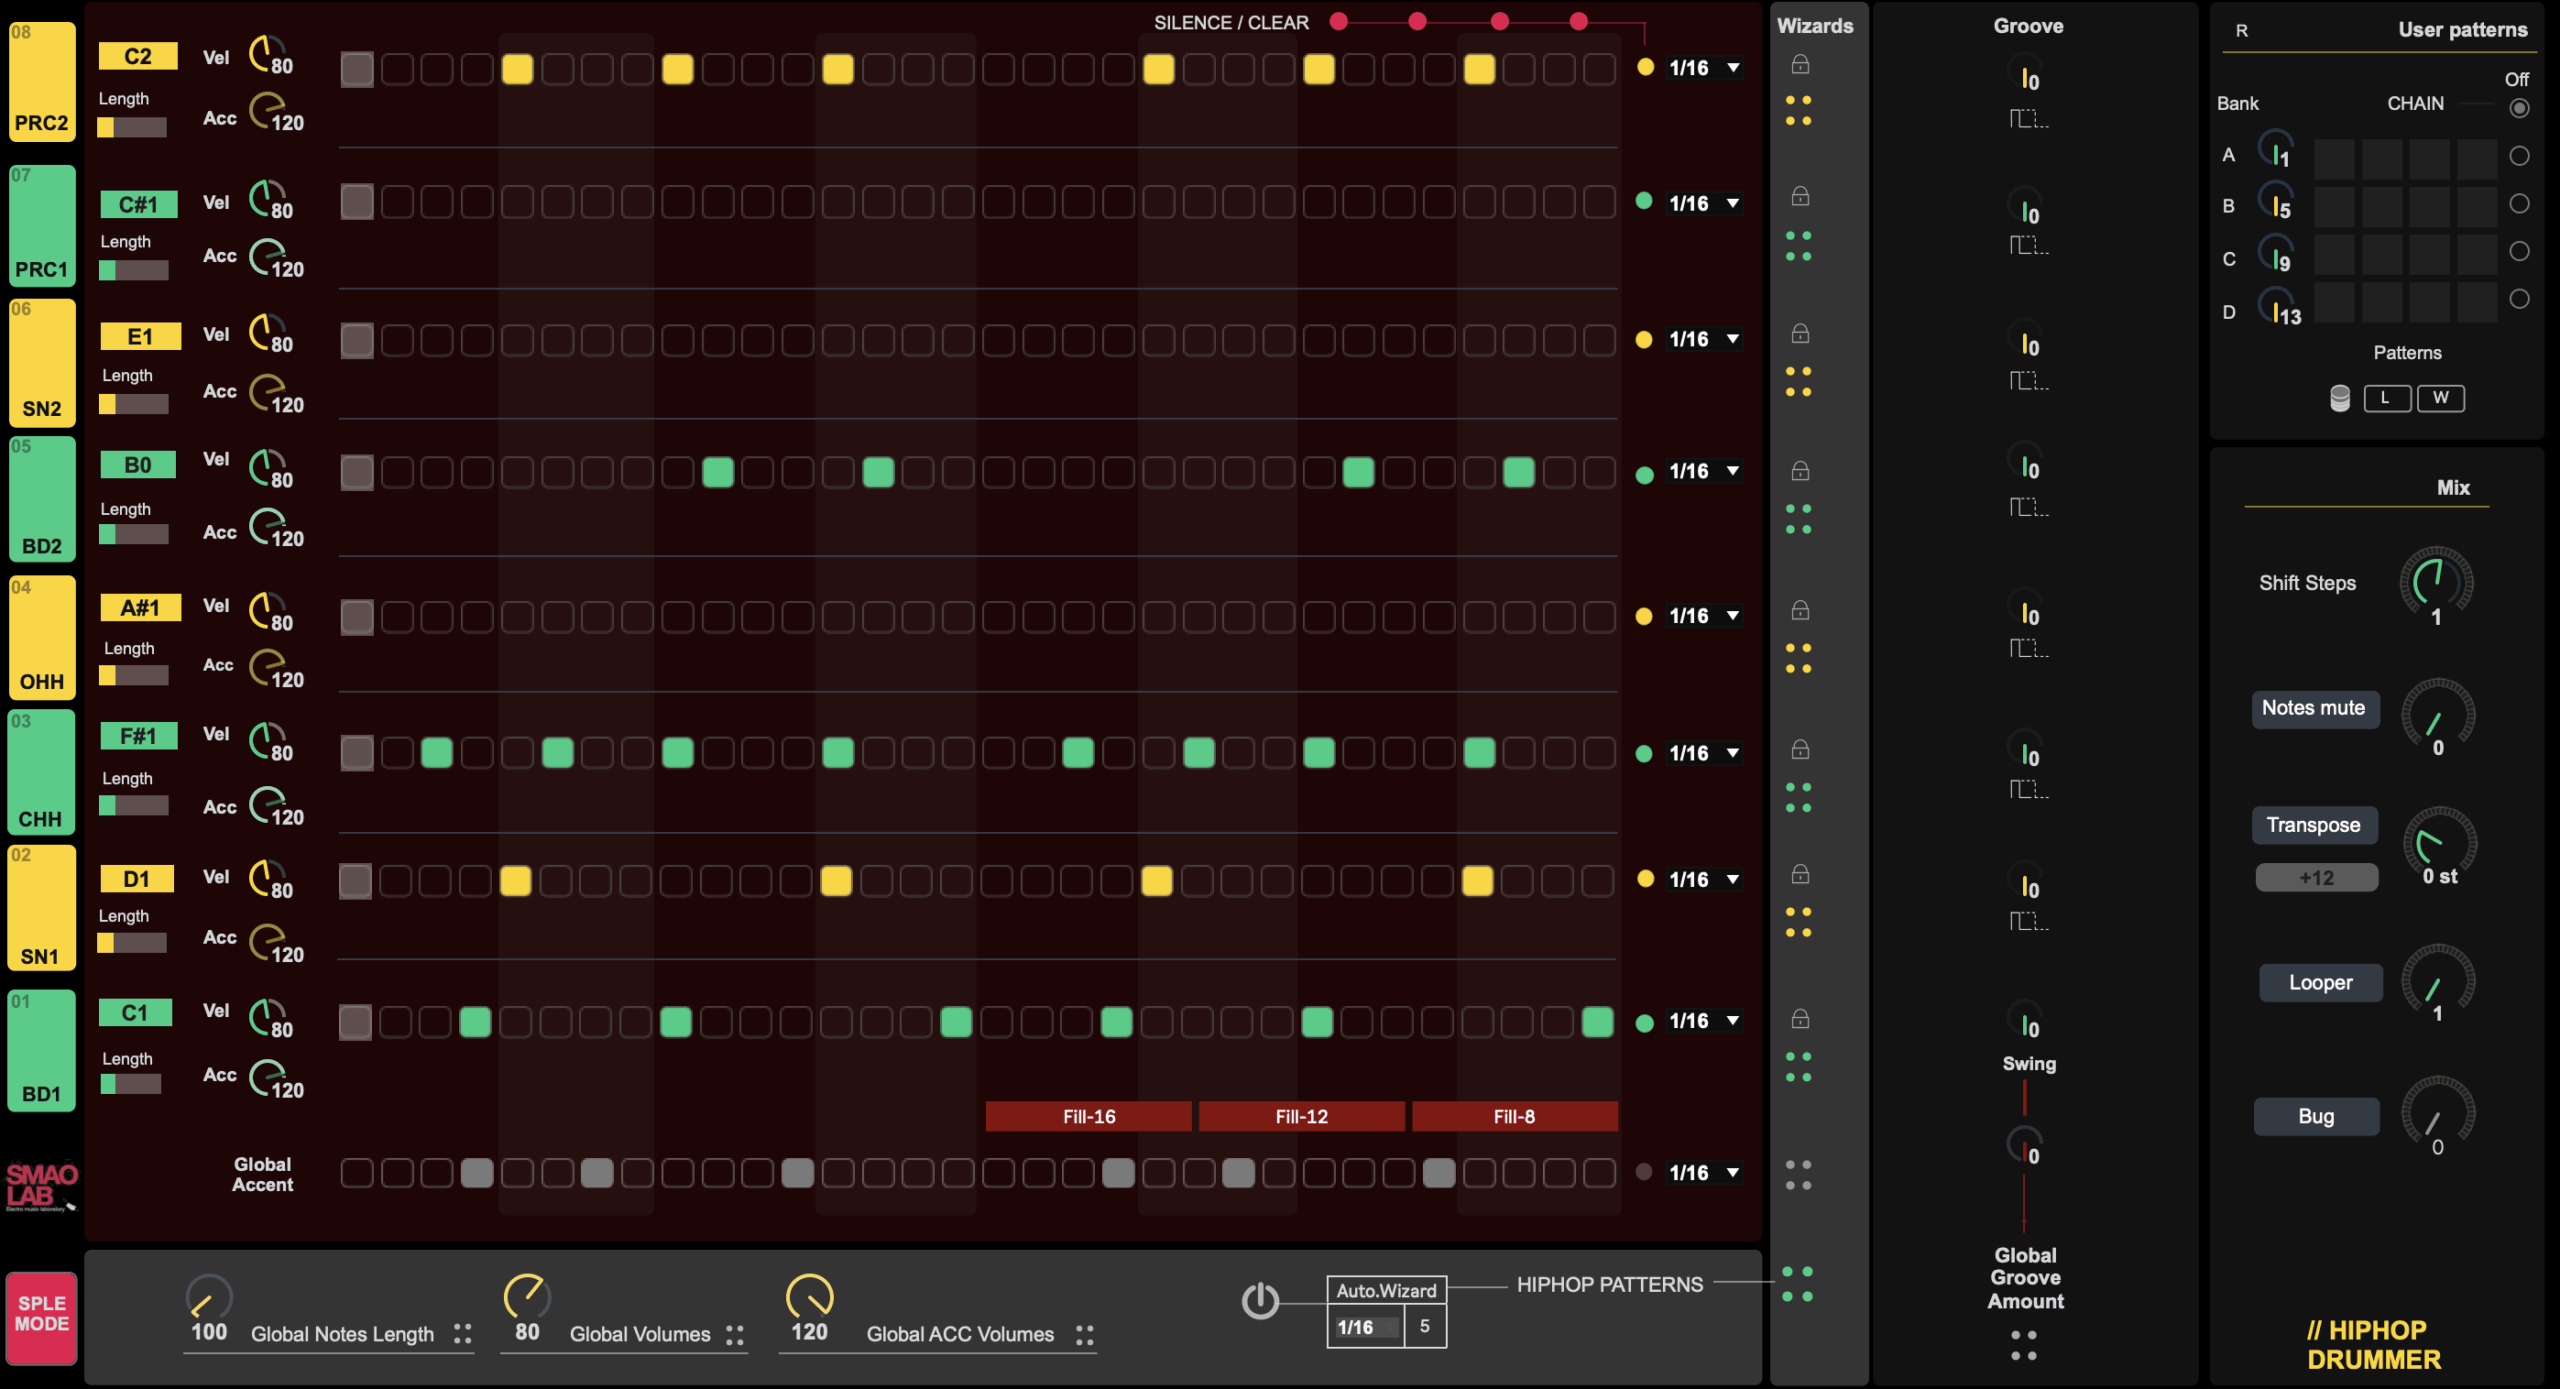Click the Auto.Wizard power icon
The image size is (2560, 1389).
pyautogui.click(x=1260, y=1301)
